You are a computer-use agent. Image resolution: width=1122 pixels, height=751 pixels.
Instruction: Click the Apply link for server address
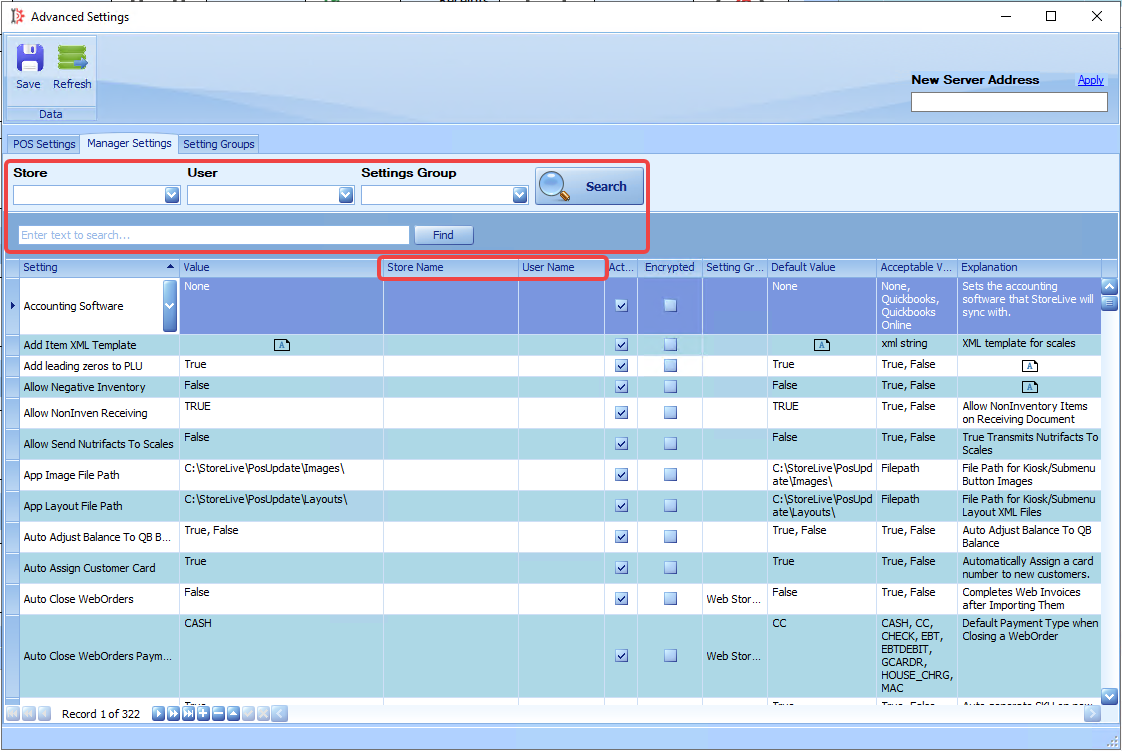pos(1091,80)
